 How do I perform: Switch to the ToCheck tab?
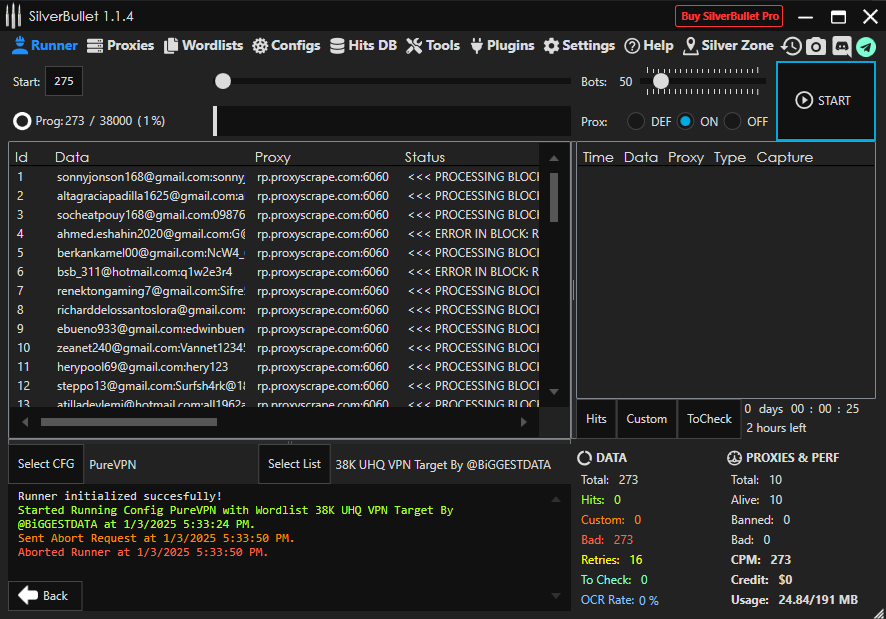pos(709,419)
